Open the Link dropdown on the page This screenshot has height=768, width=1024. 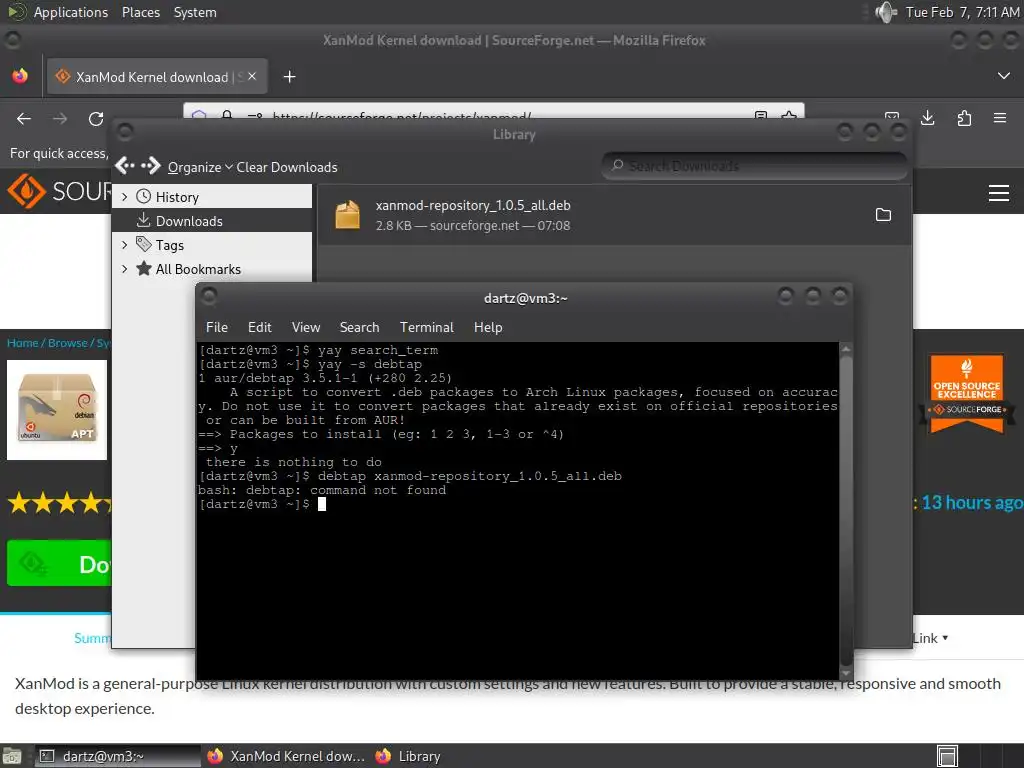(930, 638)
